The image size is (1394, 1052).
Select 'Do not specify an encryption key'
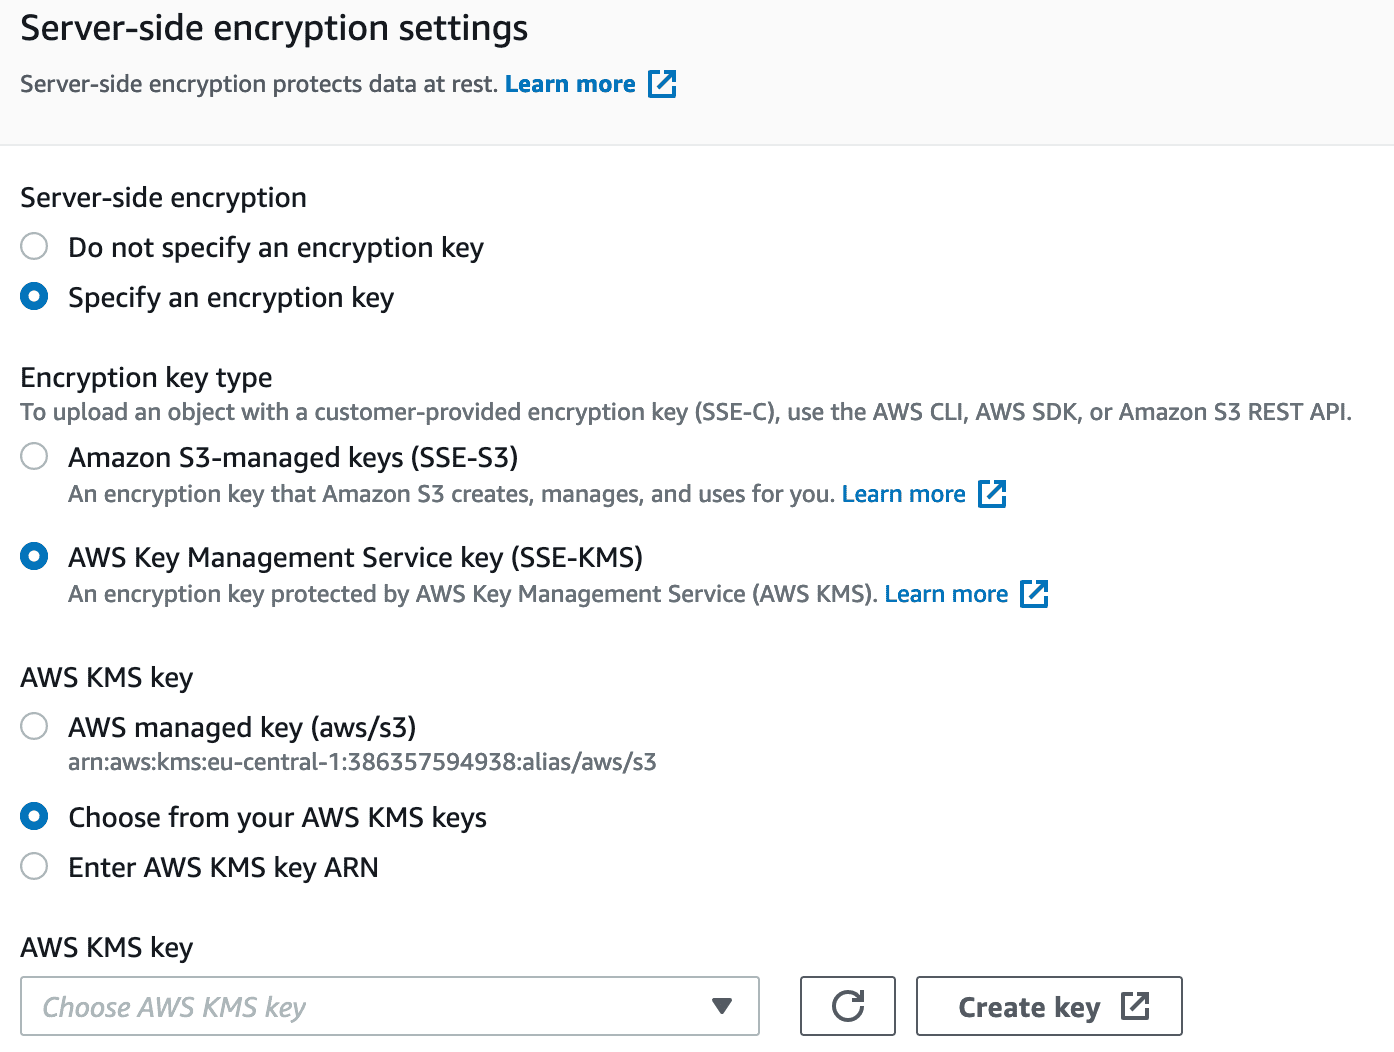click(x=34, y=247)
